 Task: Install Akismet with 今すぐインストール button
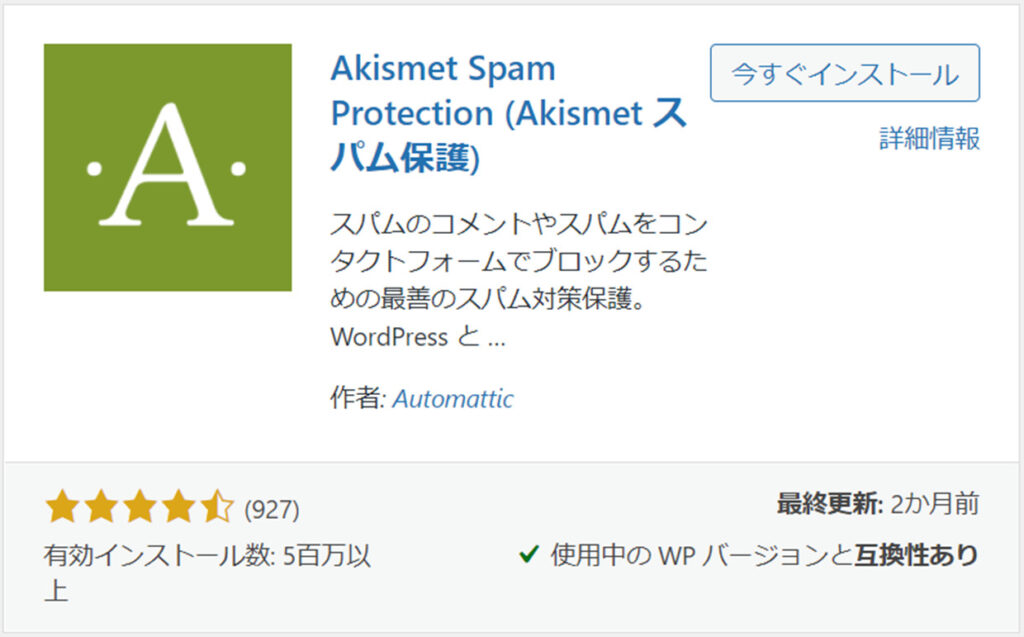[844, 73]
